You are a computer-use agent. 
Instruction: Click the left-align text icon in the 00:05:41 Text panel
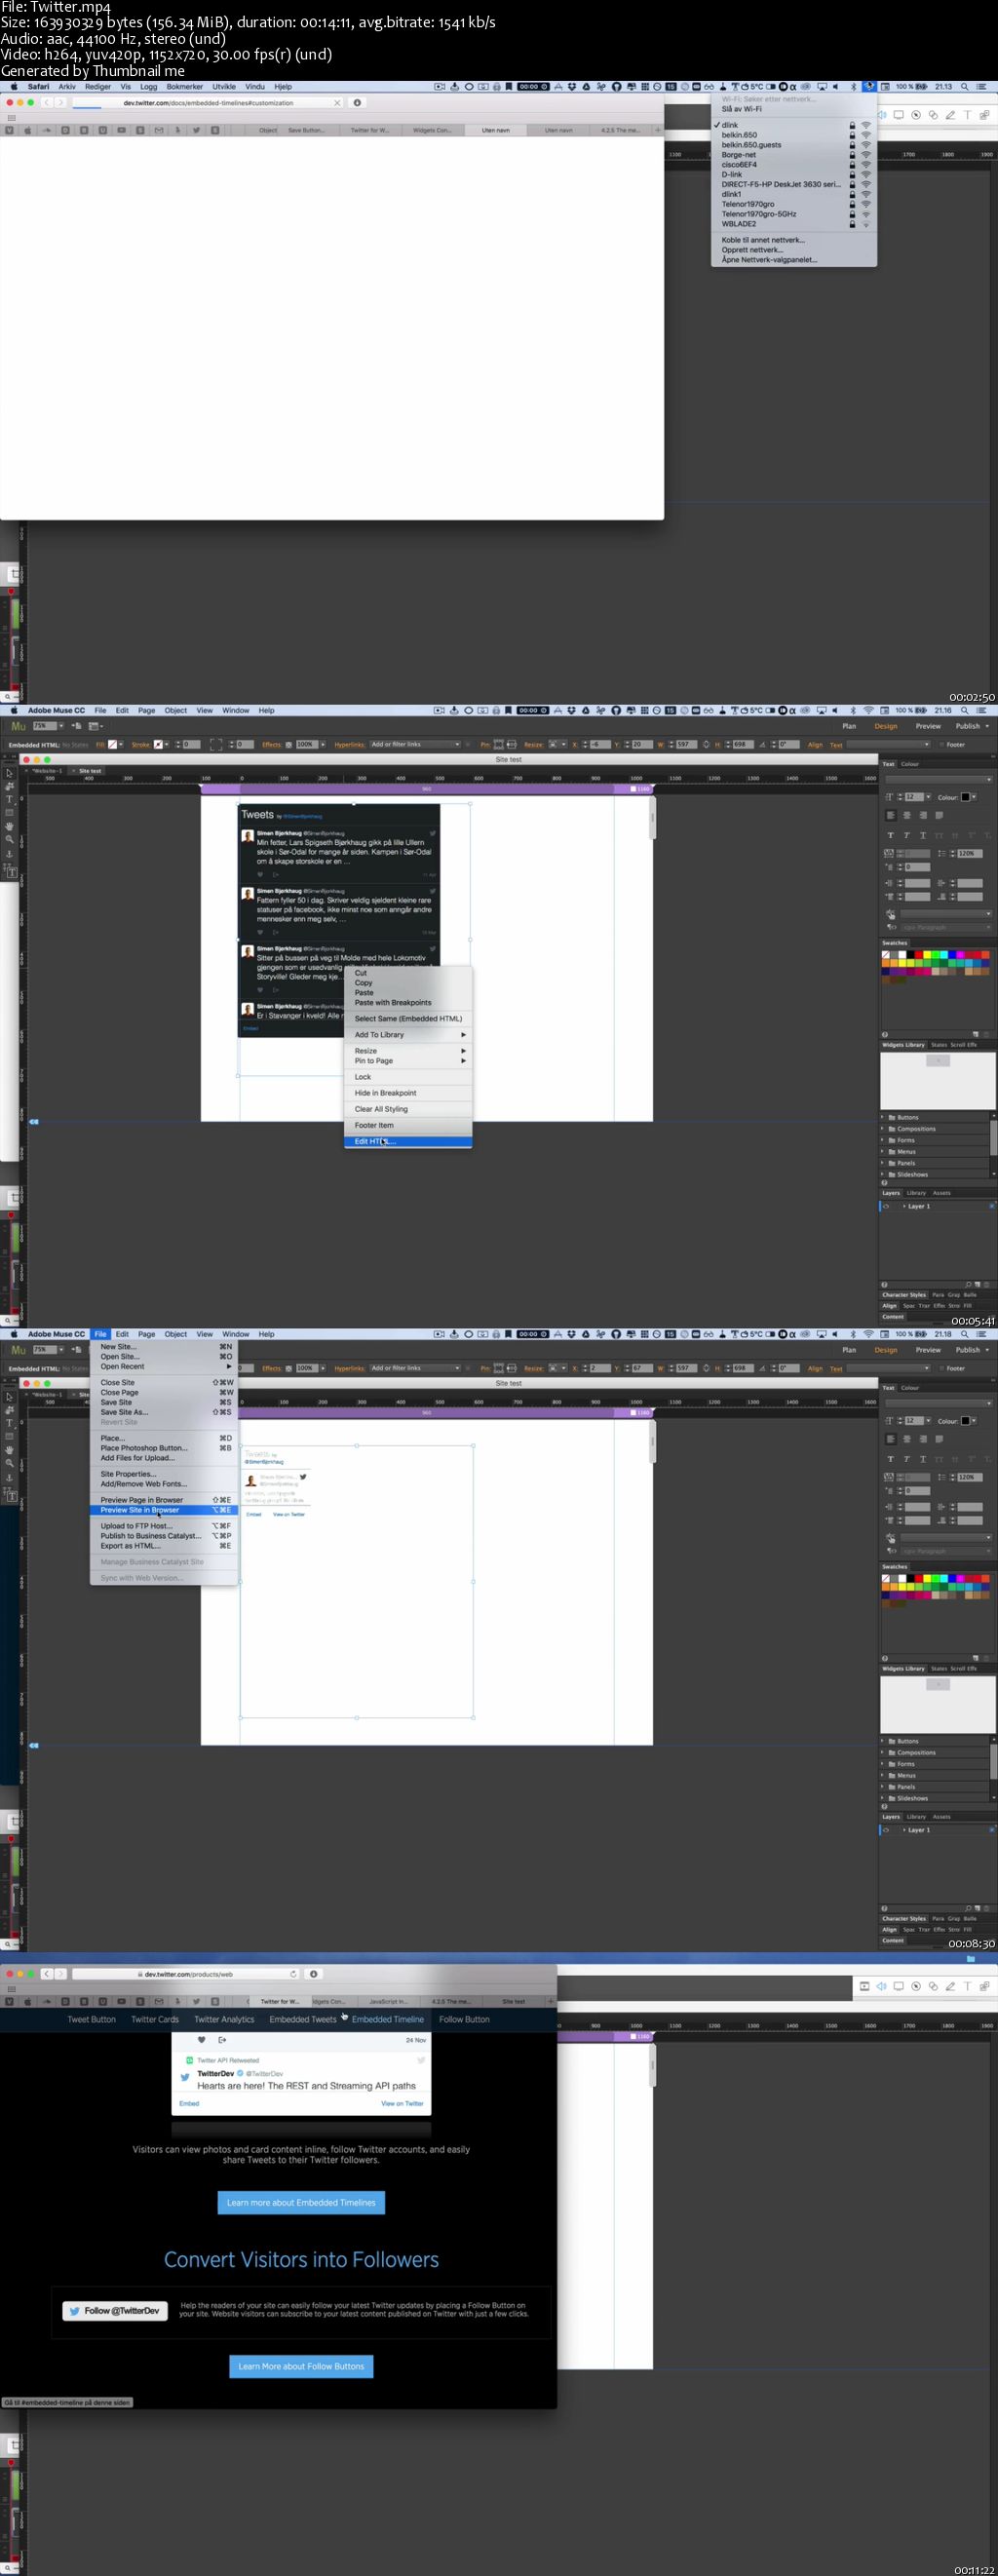coord(890,816)
